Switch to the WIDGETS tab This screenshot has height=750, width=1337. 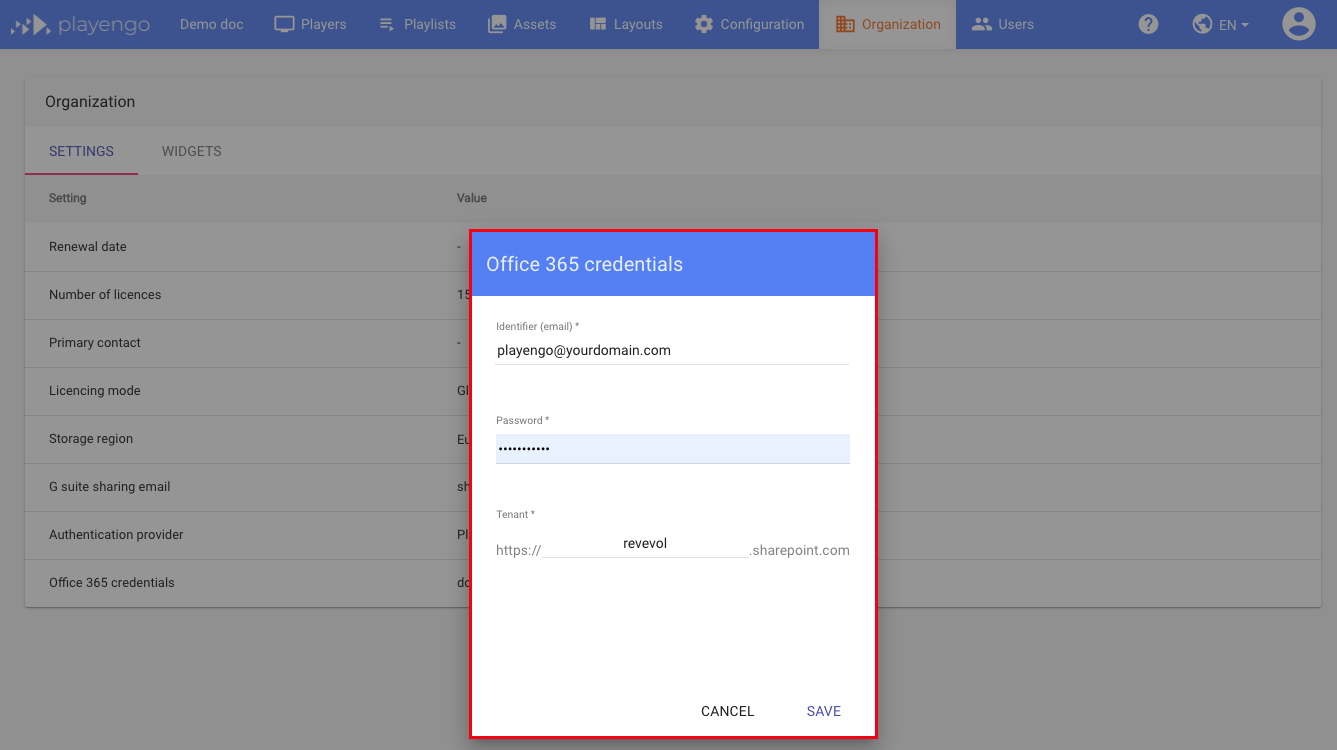pyautogui.click(x=192, y=151)
